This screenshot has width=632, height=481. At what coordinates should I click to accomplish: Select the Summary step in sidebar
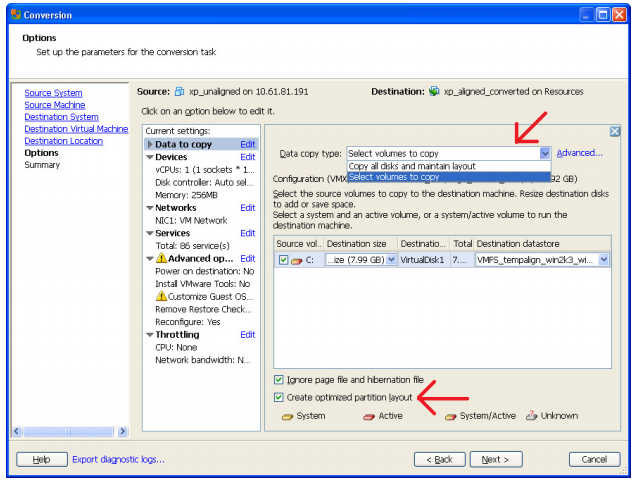(x=42, y=165)
